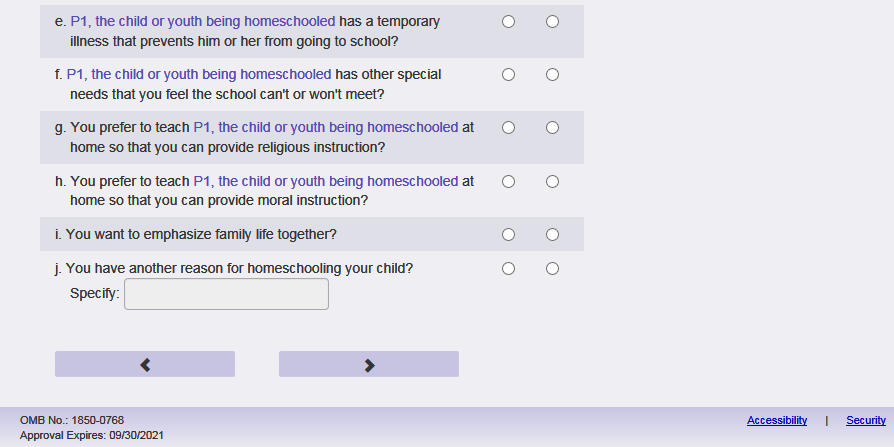Open the Security link

[x=866, y=421]
